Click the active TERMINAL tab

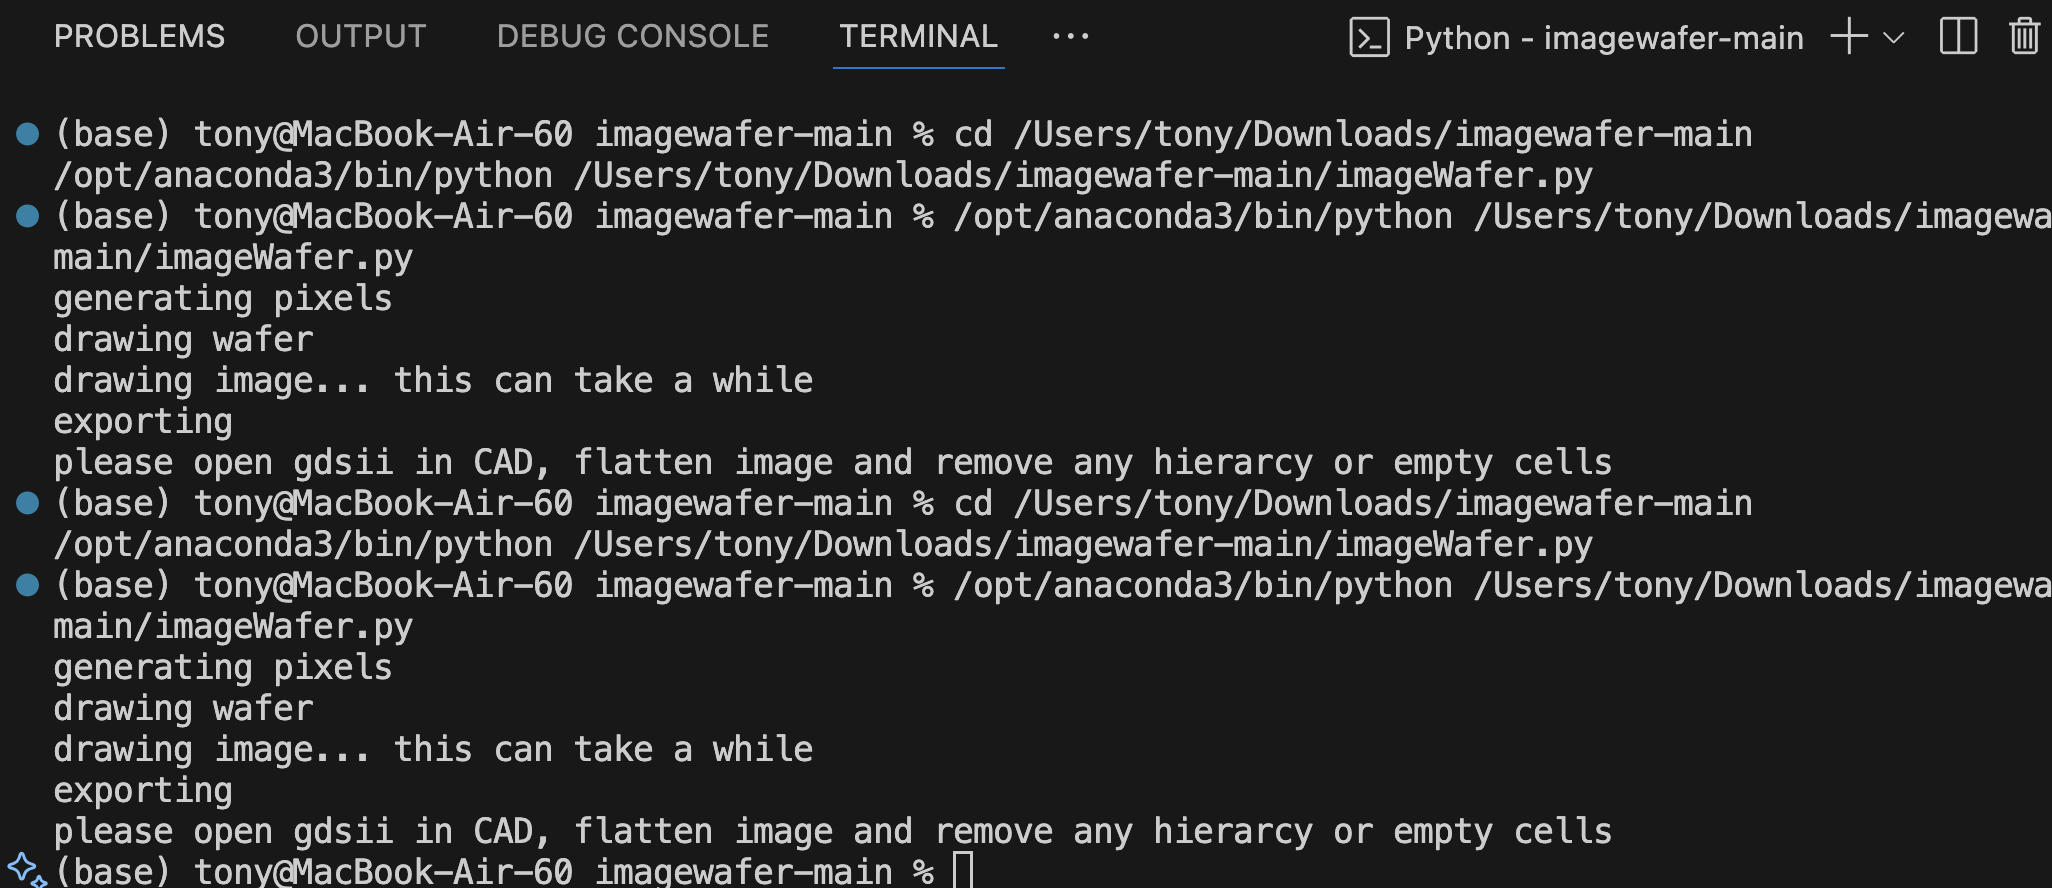(918, 36)
